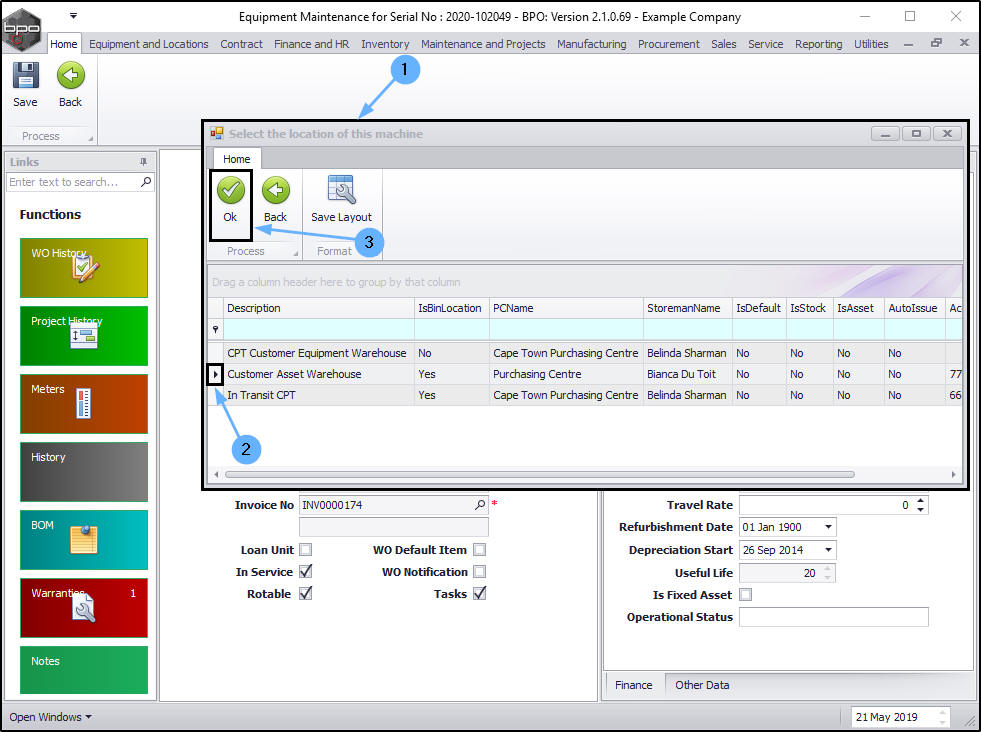Restore the ribbon child window

click(936, 43)
